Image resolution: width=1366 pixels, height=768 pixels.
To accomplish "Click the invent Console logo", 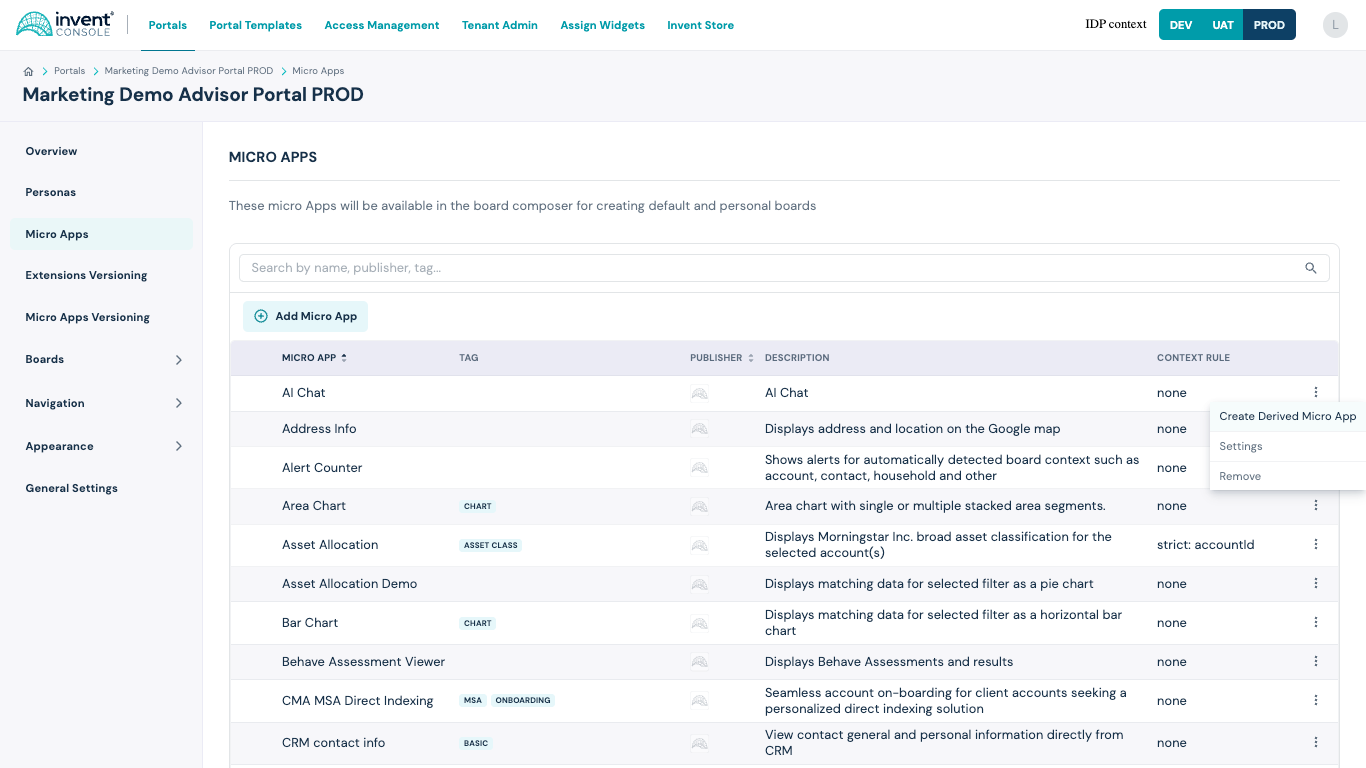I will (x=62, y=24).
